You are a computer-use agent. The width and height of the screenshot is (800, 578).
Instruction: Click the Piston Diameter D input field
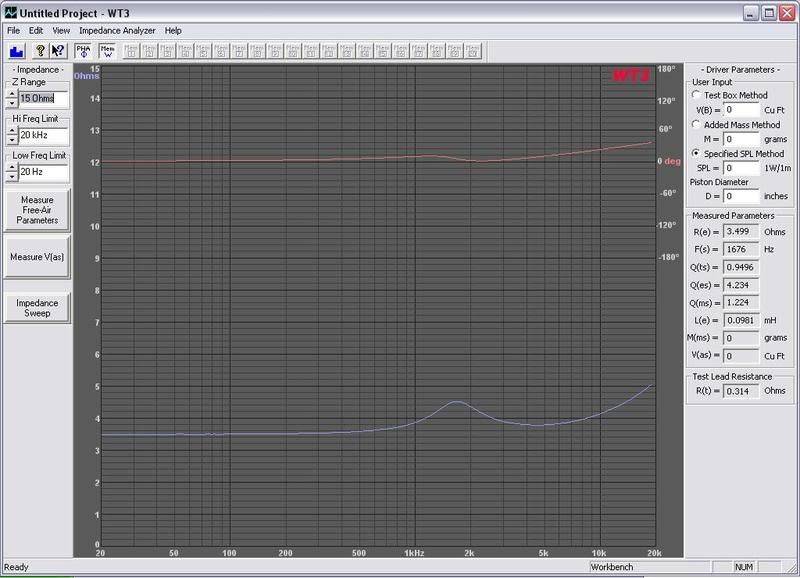click(741, 196)
